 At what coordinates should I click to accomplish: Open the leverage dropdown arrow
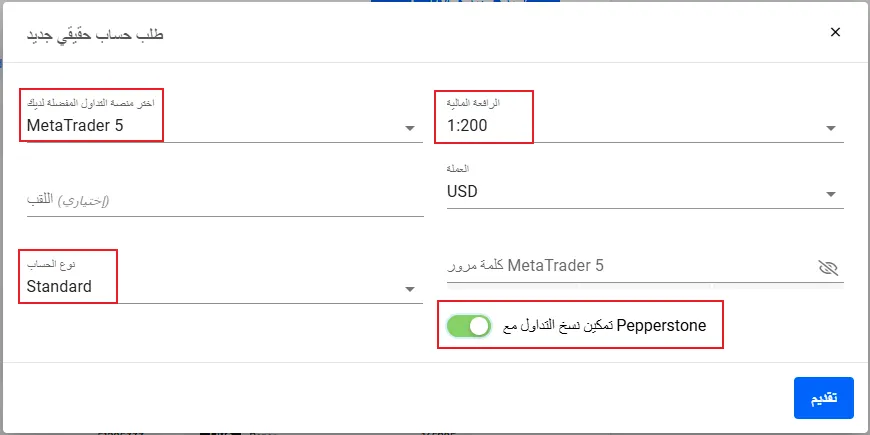831,128
